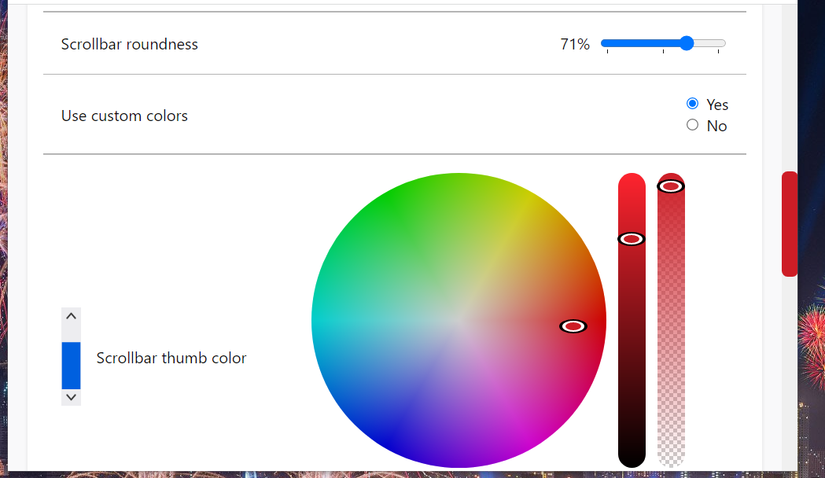Click the black bottom of the brightness bar
The image size is (825, 478).
coord(631,455)
